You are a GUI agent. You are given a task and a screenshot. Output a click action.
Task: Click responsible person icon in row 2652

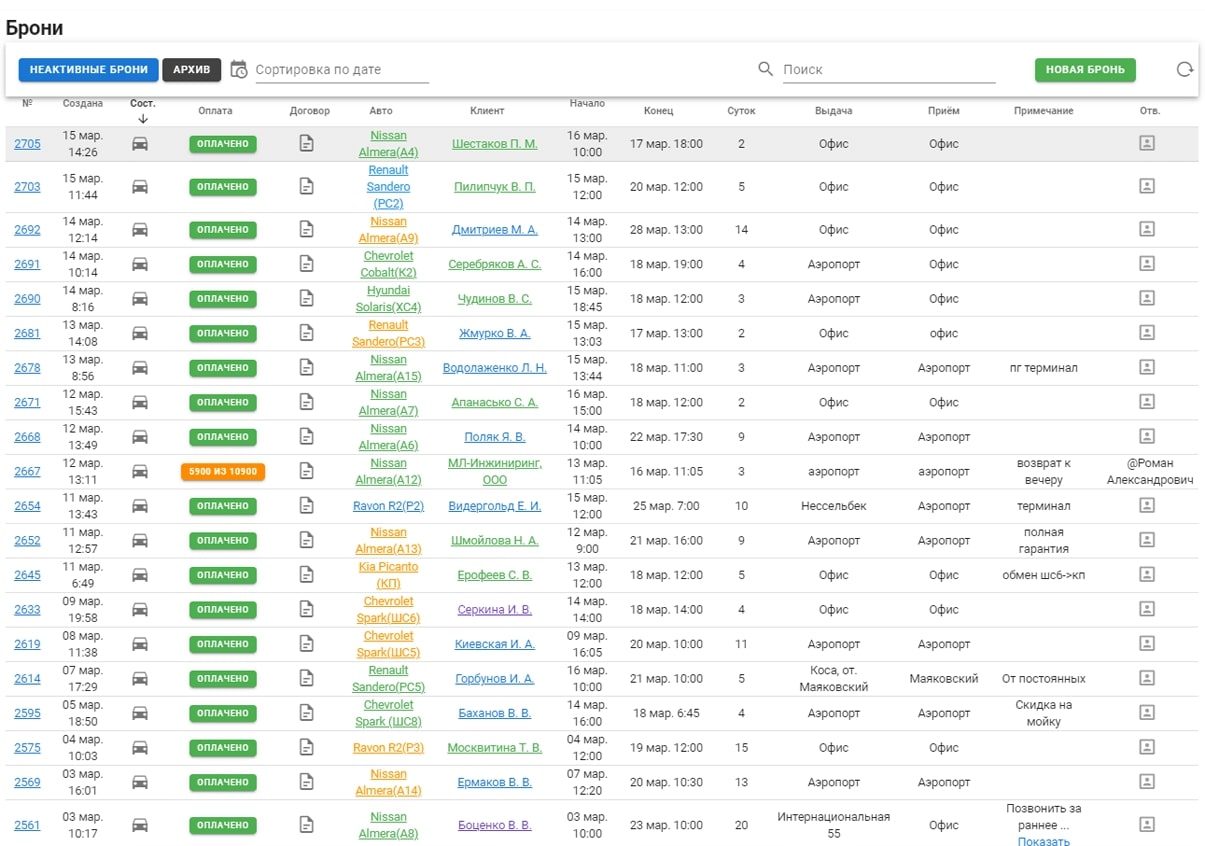1147,539
